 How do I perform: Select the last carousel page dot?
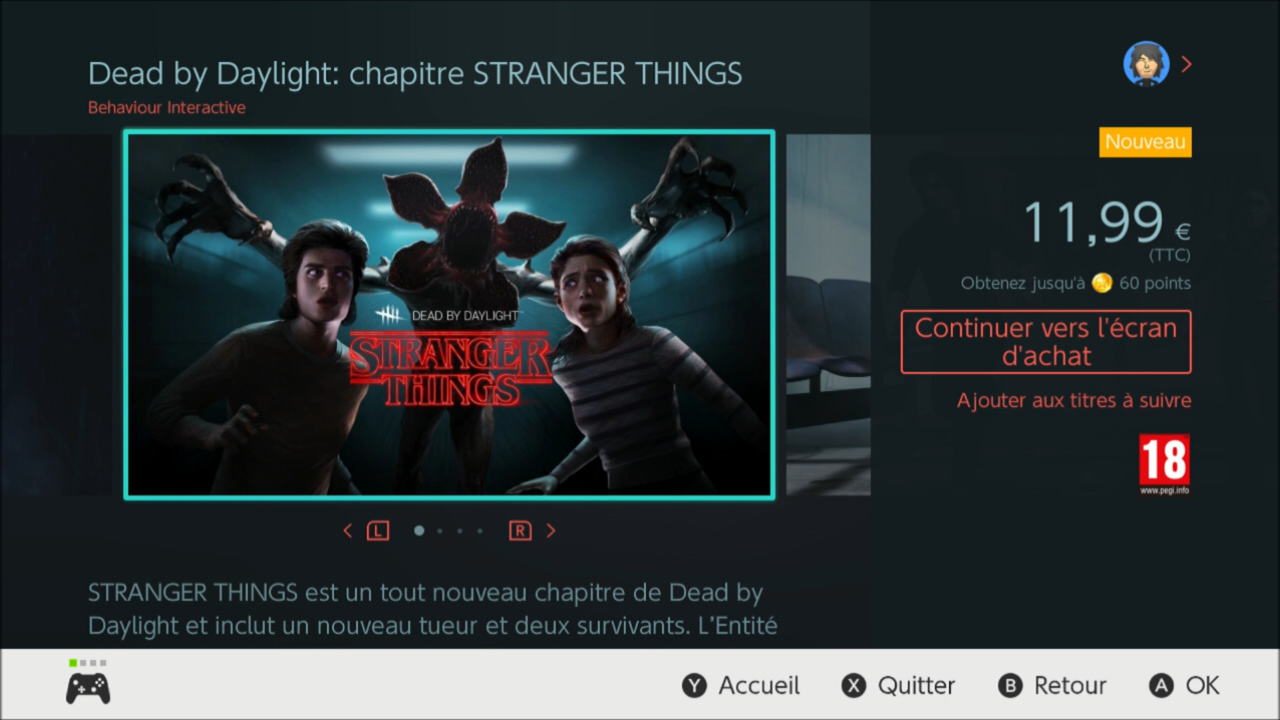coord(480,531)
